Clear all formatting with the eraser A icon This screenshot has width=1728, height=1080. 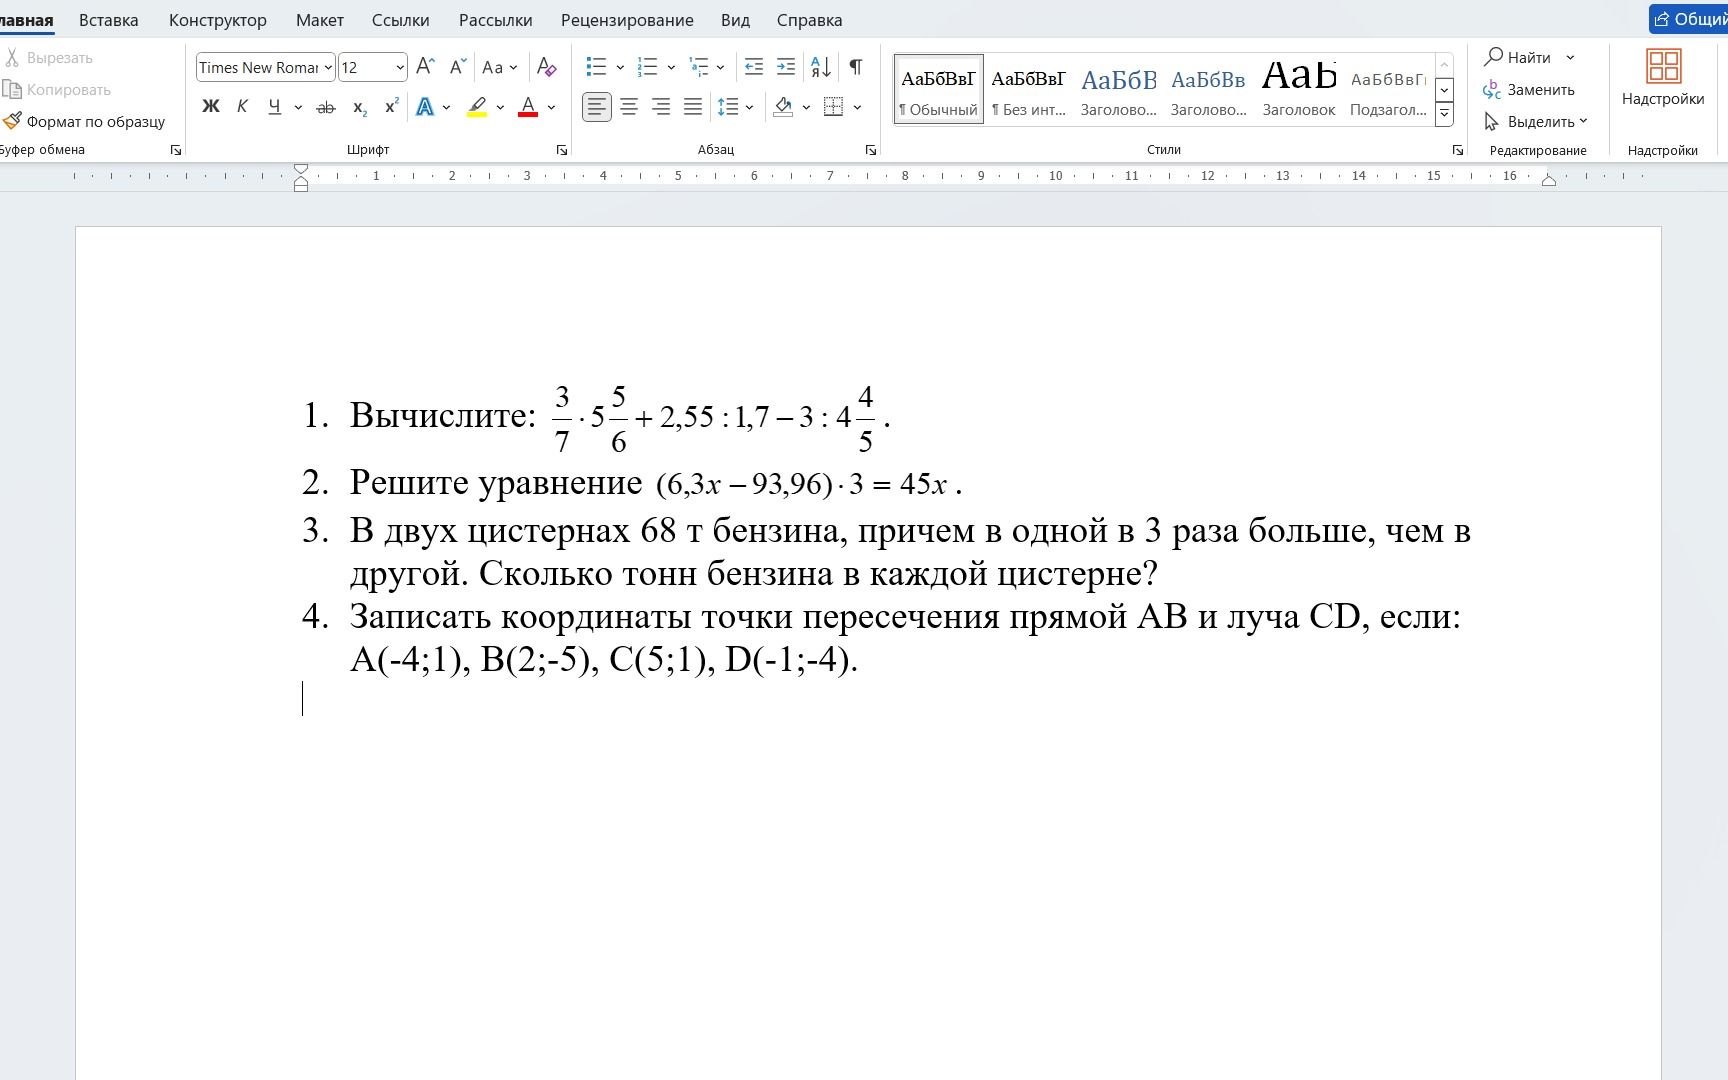546,67
